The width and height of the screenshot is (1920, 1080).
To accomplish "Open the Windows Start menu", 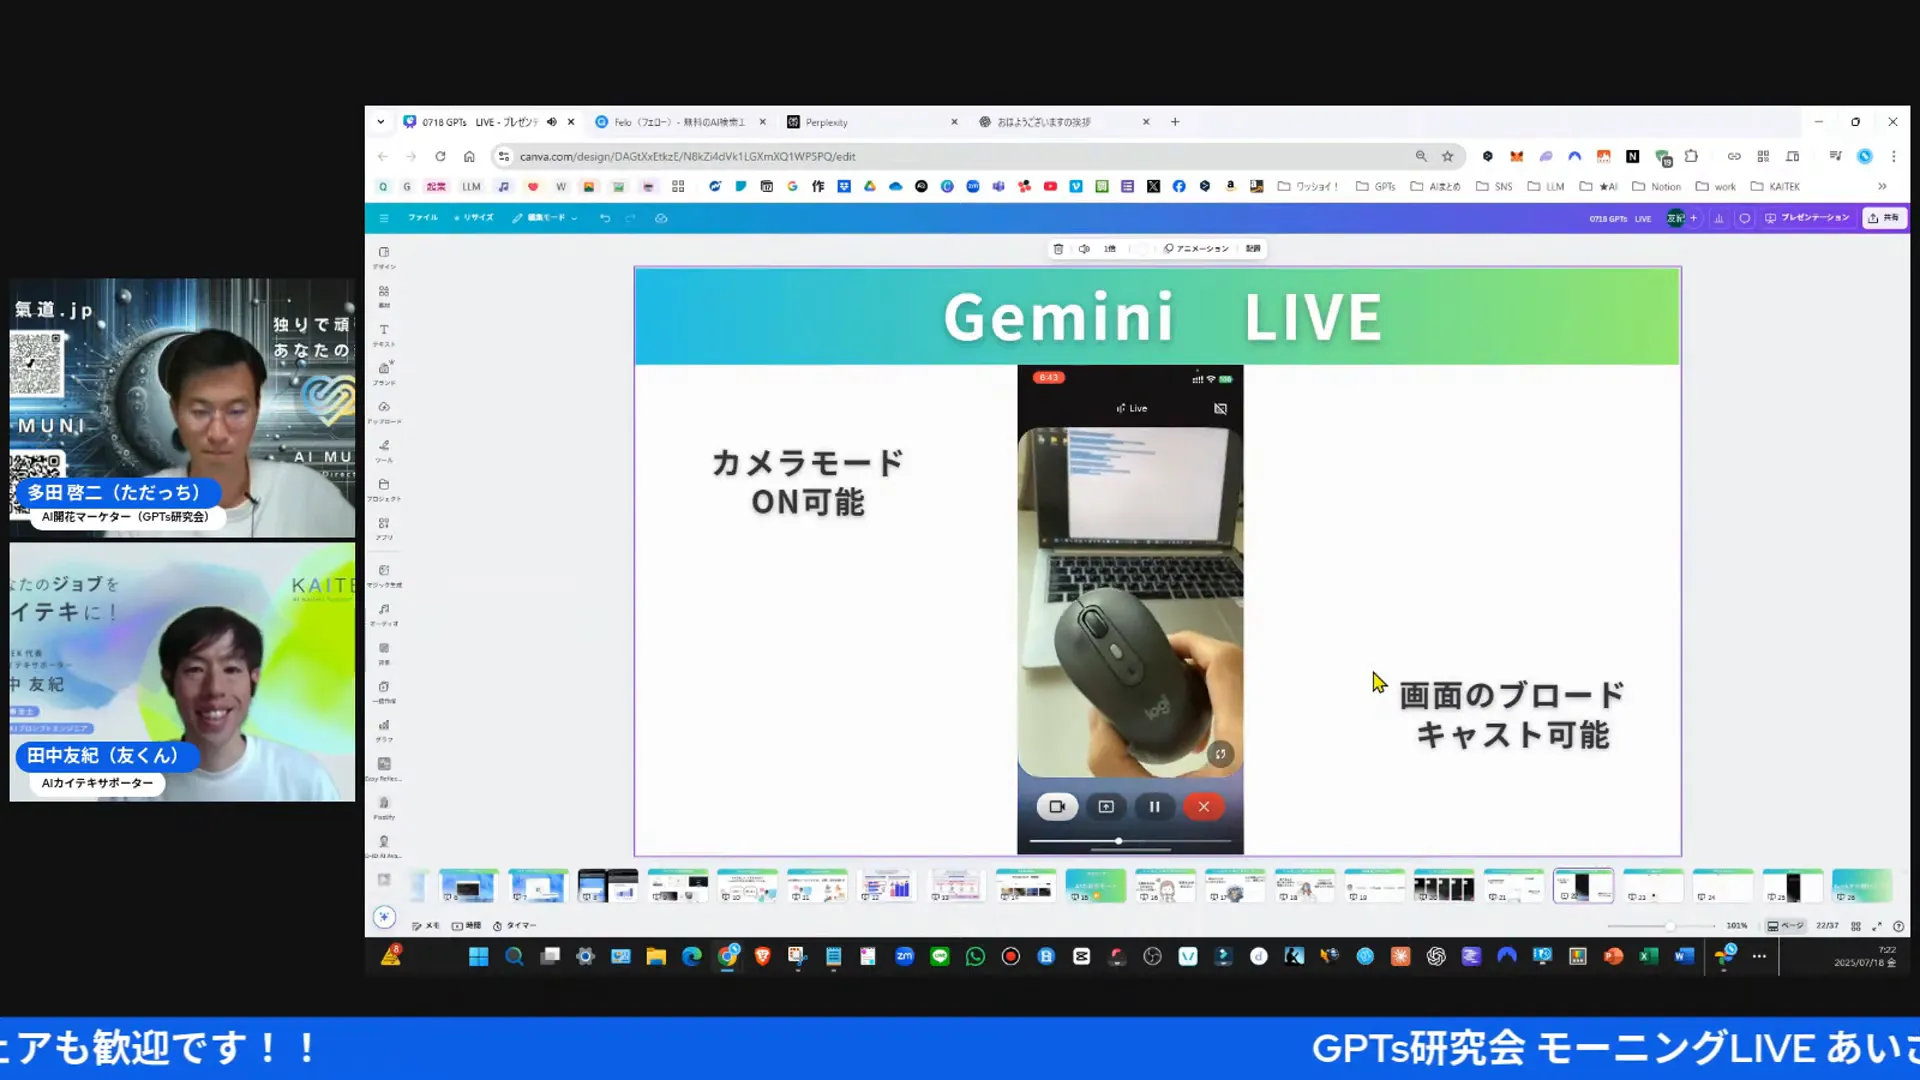I will [x=478, y=957].
